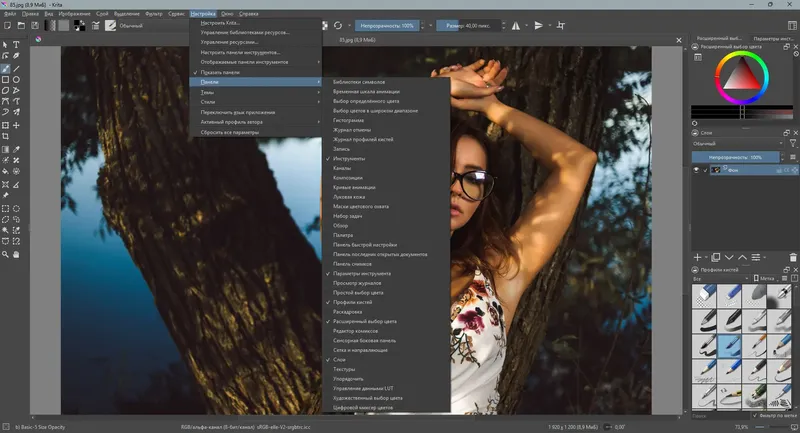This screenshot has width=800, height=433.
Task: Open the Фильтр menu
Action: 153,14
